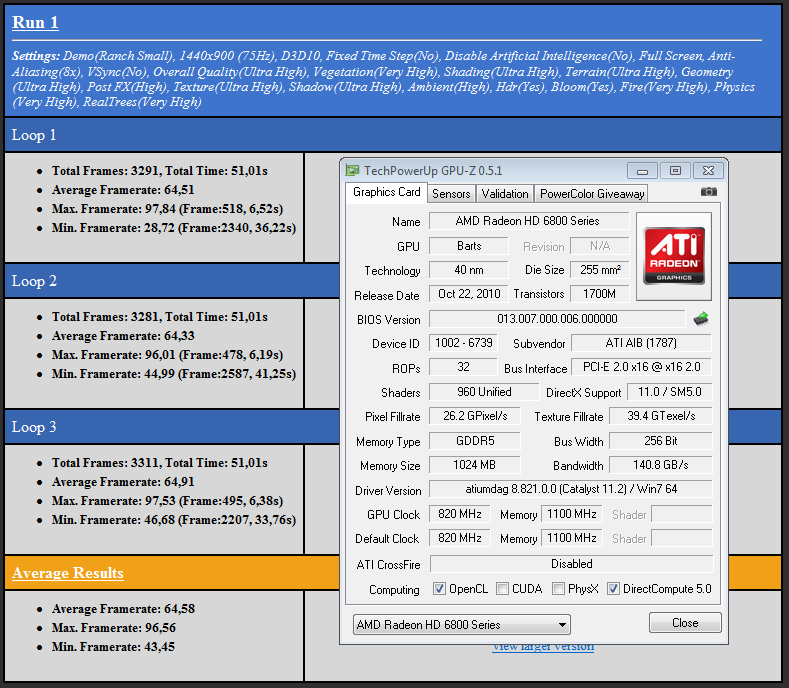789x688 pixels.
Task: Click the Pixel Fillrate value 26.2 GPixel/s
Action: [475, 416]
